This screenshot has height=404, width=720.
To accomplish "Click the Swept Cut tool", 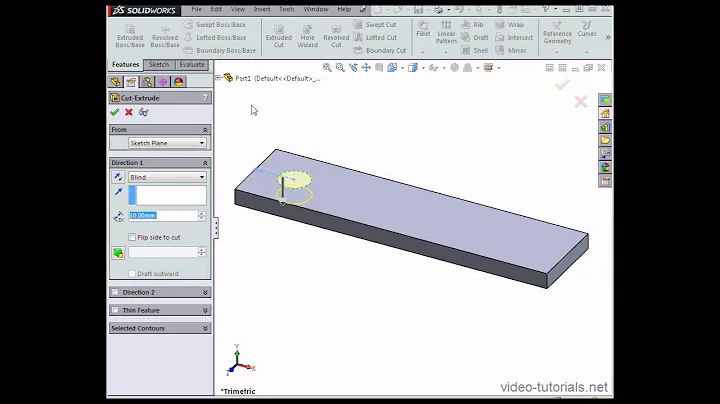I will click(x=375, y=24).
